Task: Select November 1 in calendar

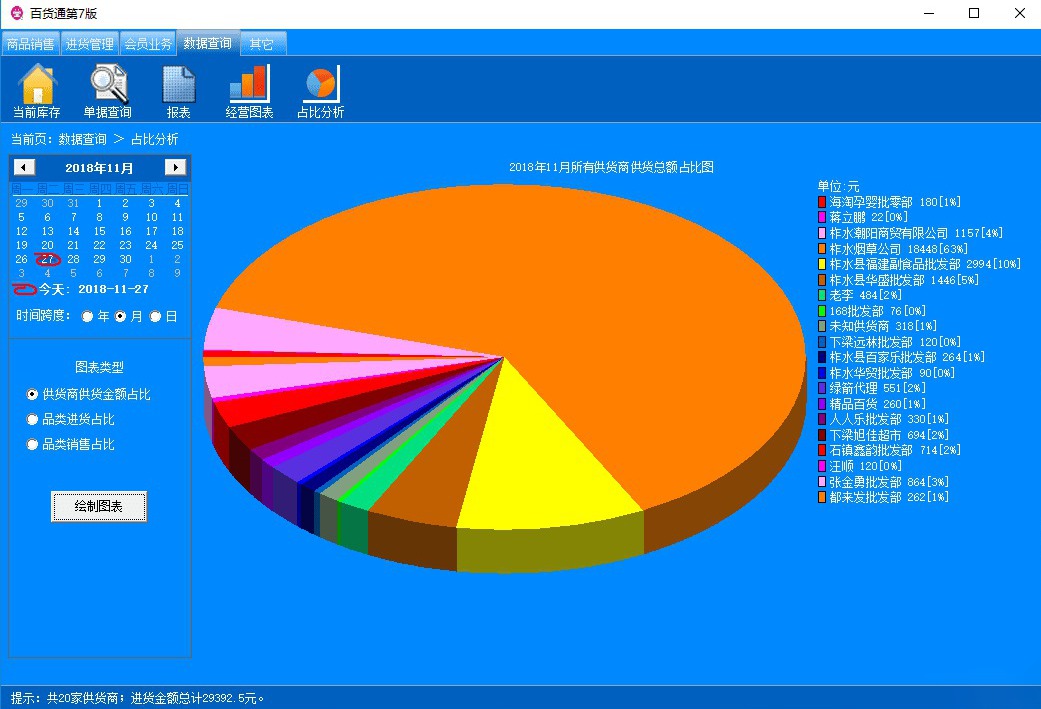Action: [x=100, y=203]
